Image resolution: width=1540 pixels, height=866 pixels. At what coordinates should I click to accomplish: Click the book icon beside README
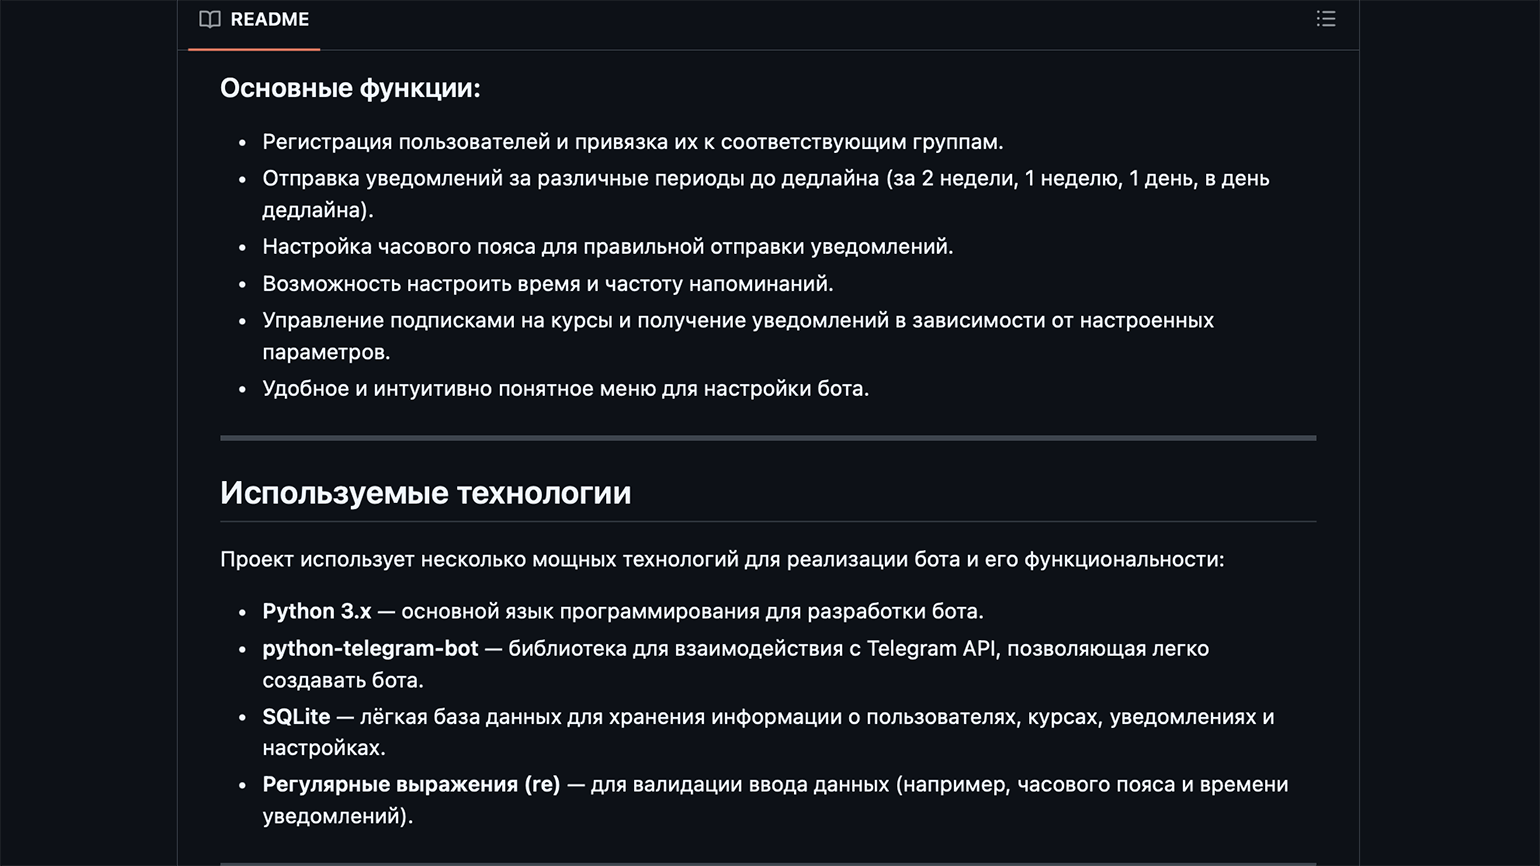click(x=210, y=19)
